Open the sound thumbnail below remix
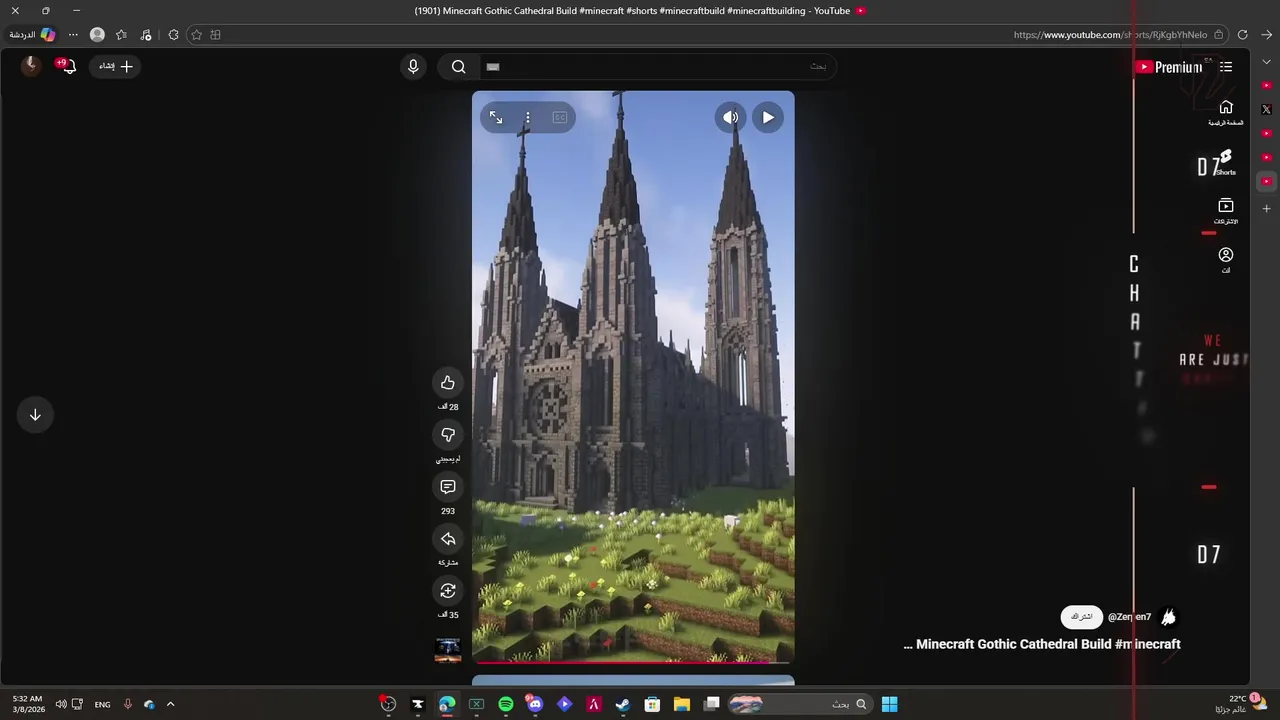 point(447,650)
